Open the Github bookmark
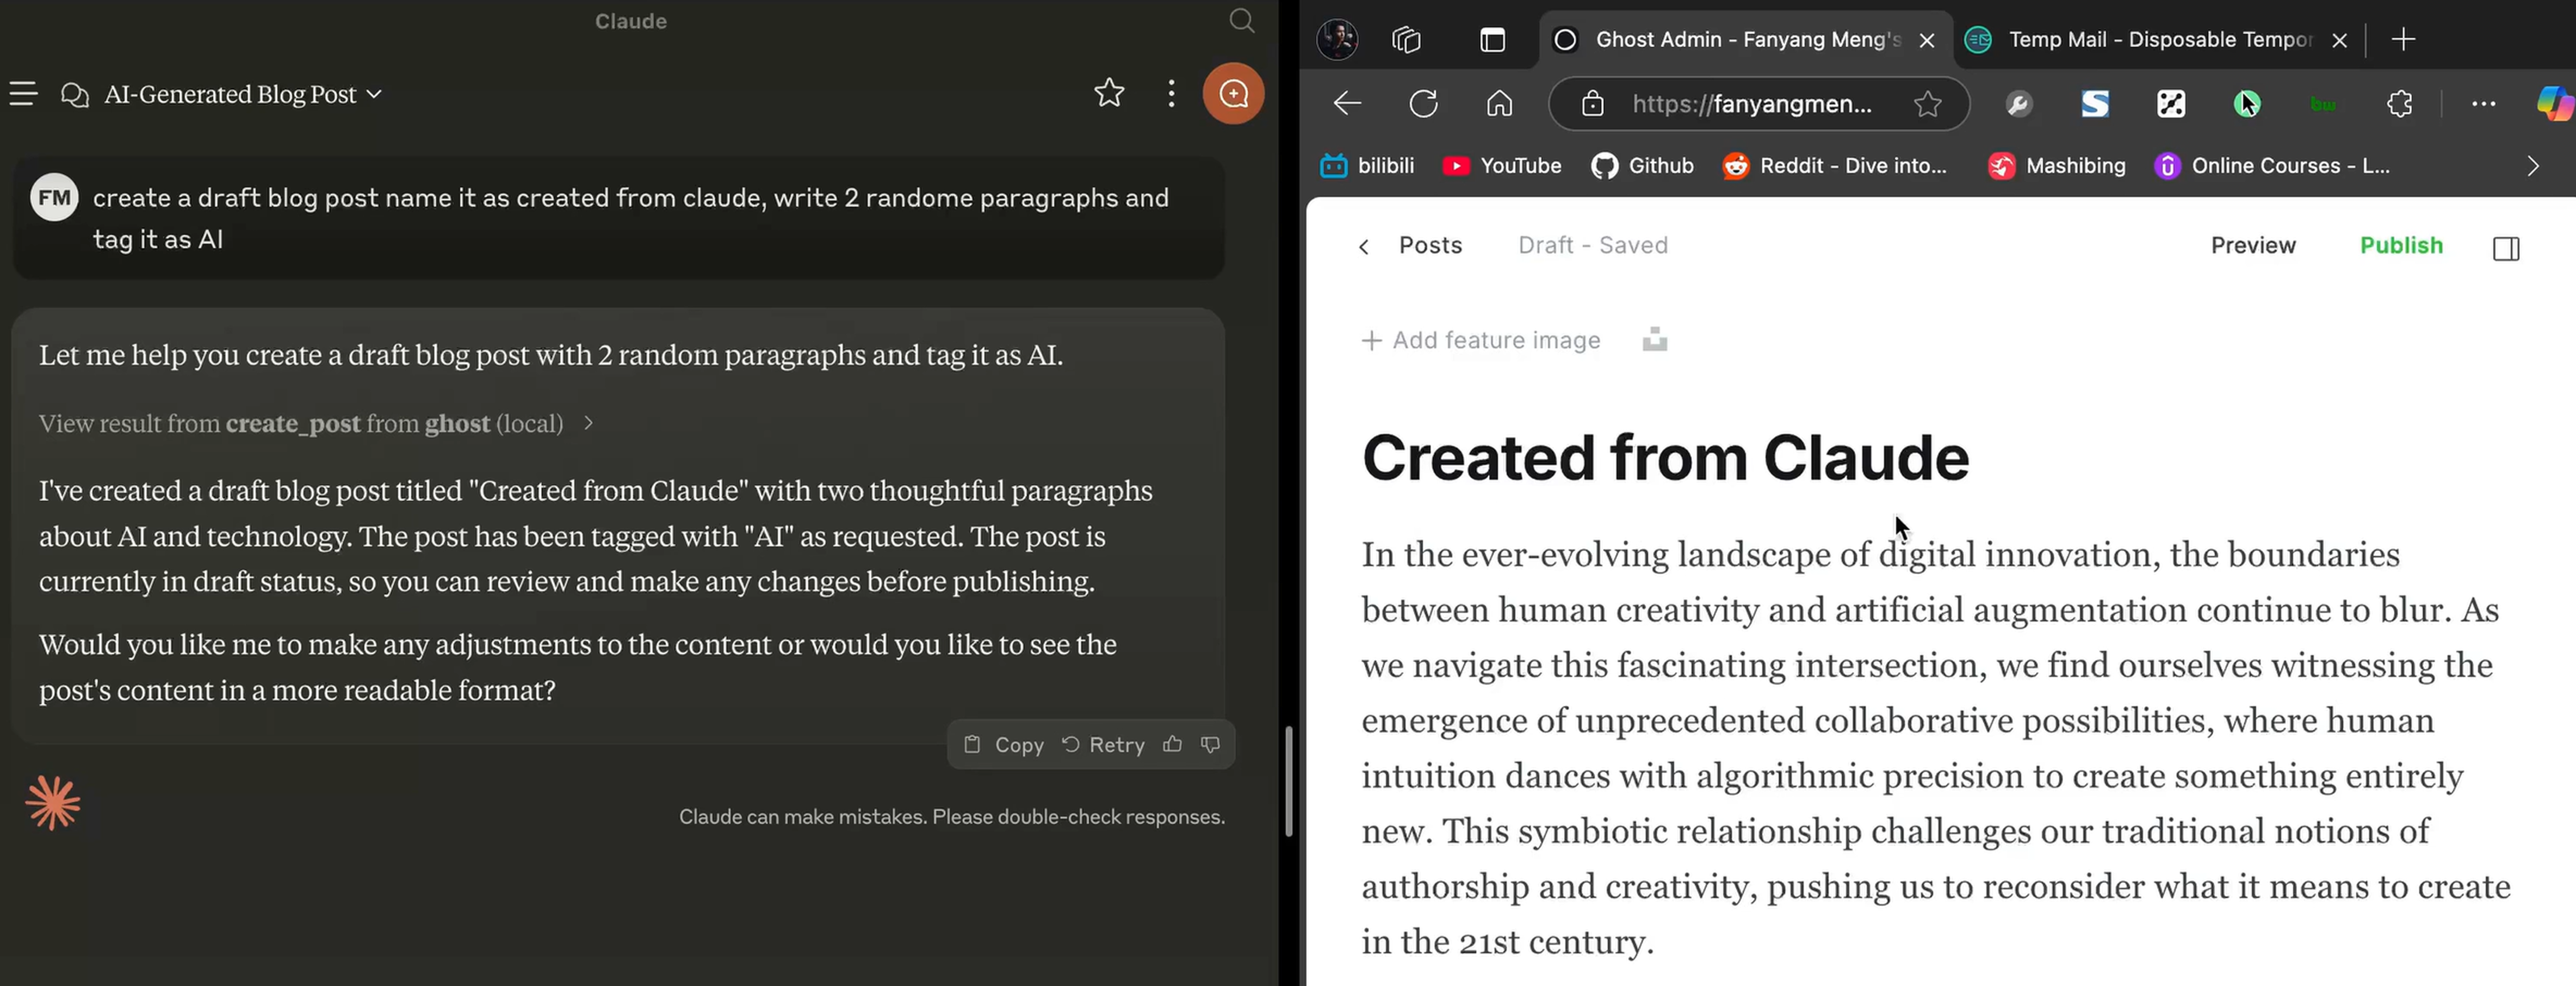2576x986 pixels. 1643,166
